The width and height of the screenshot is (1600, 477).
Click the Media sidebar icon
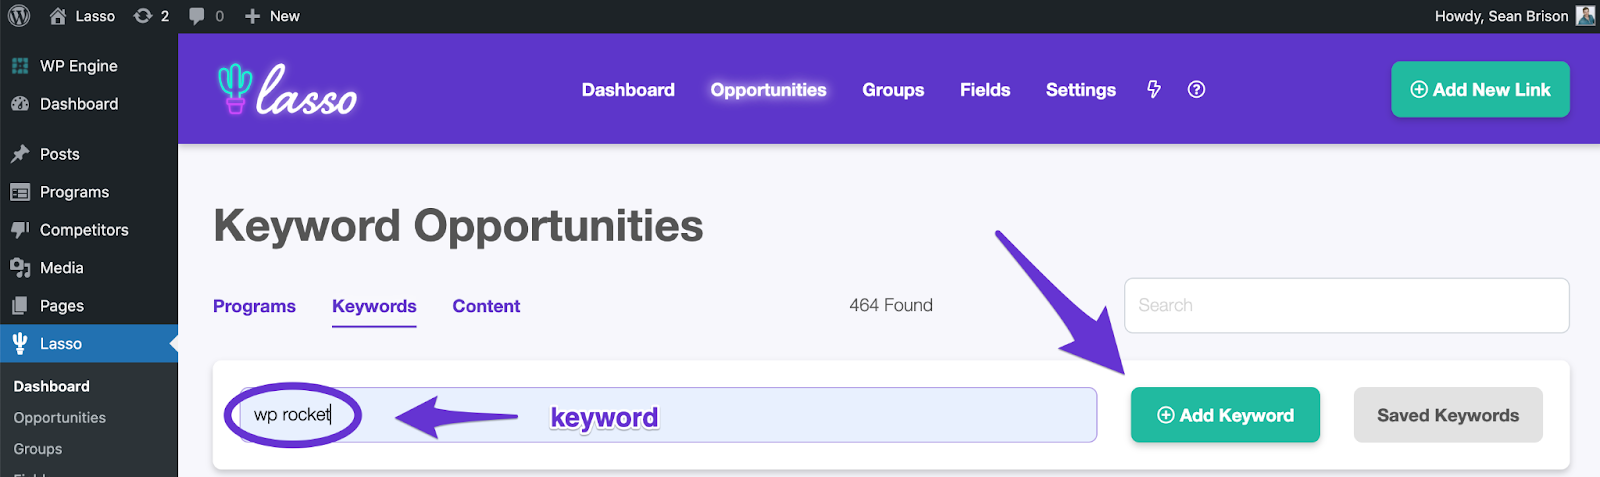coord(20,268)
